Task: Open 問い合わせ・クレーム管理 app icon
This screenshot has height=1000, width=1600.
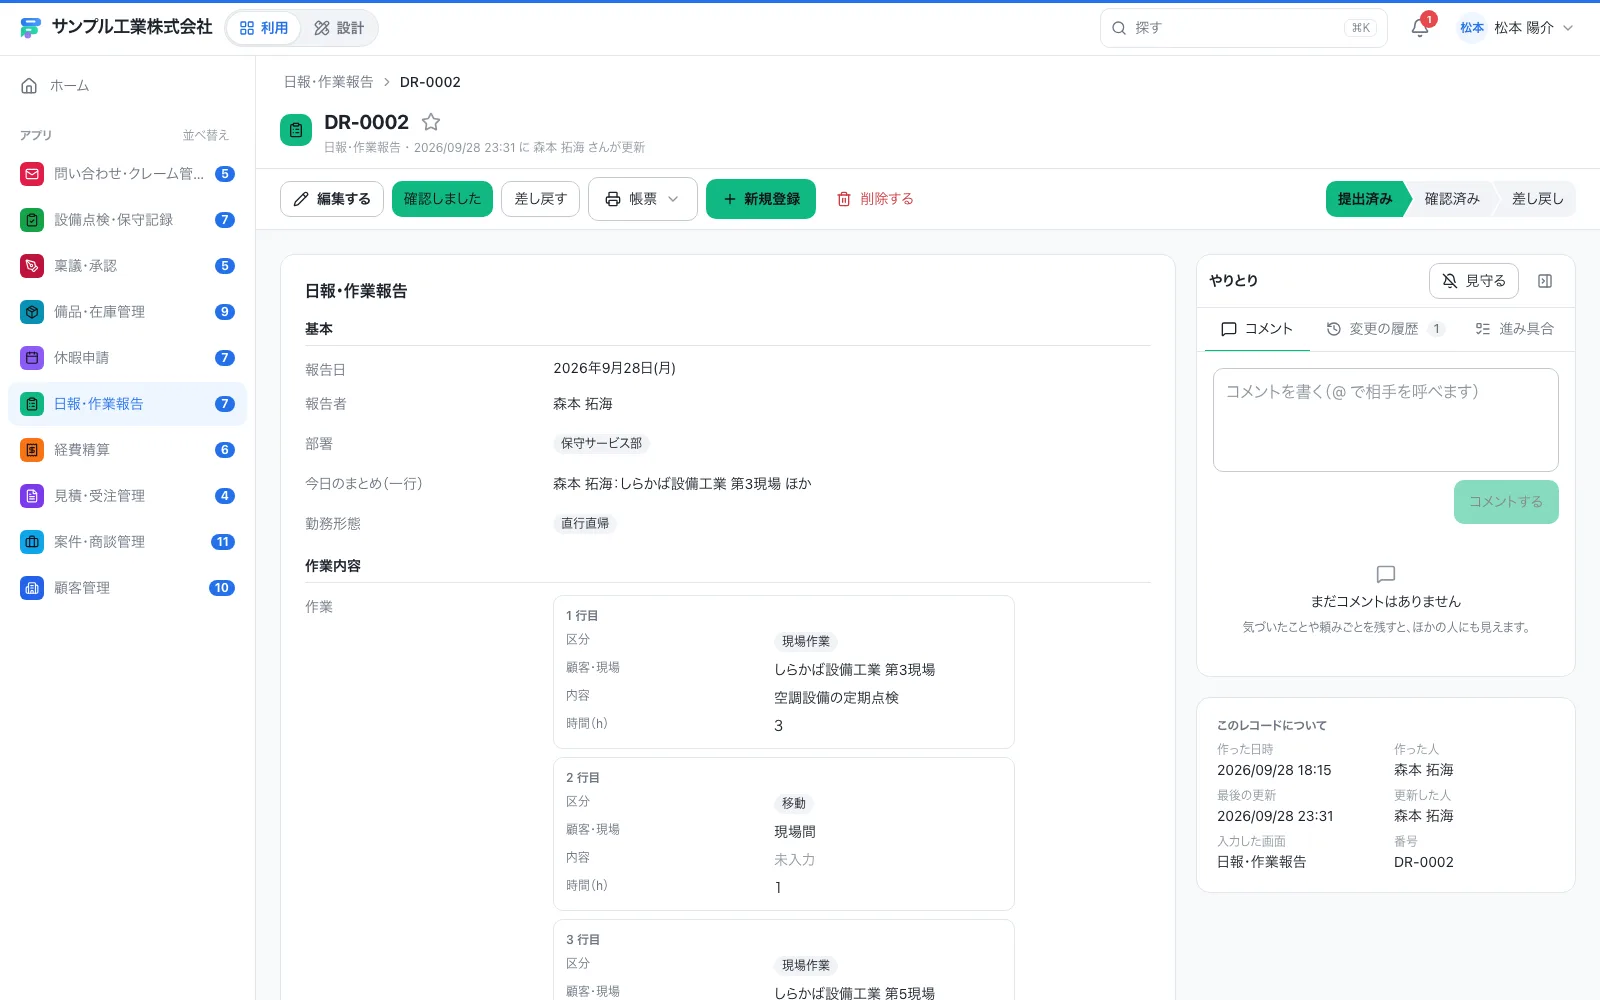Action: [x=32, y=174]
